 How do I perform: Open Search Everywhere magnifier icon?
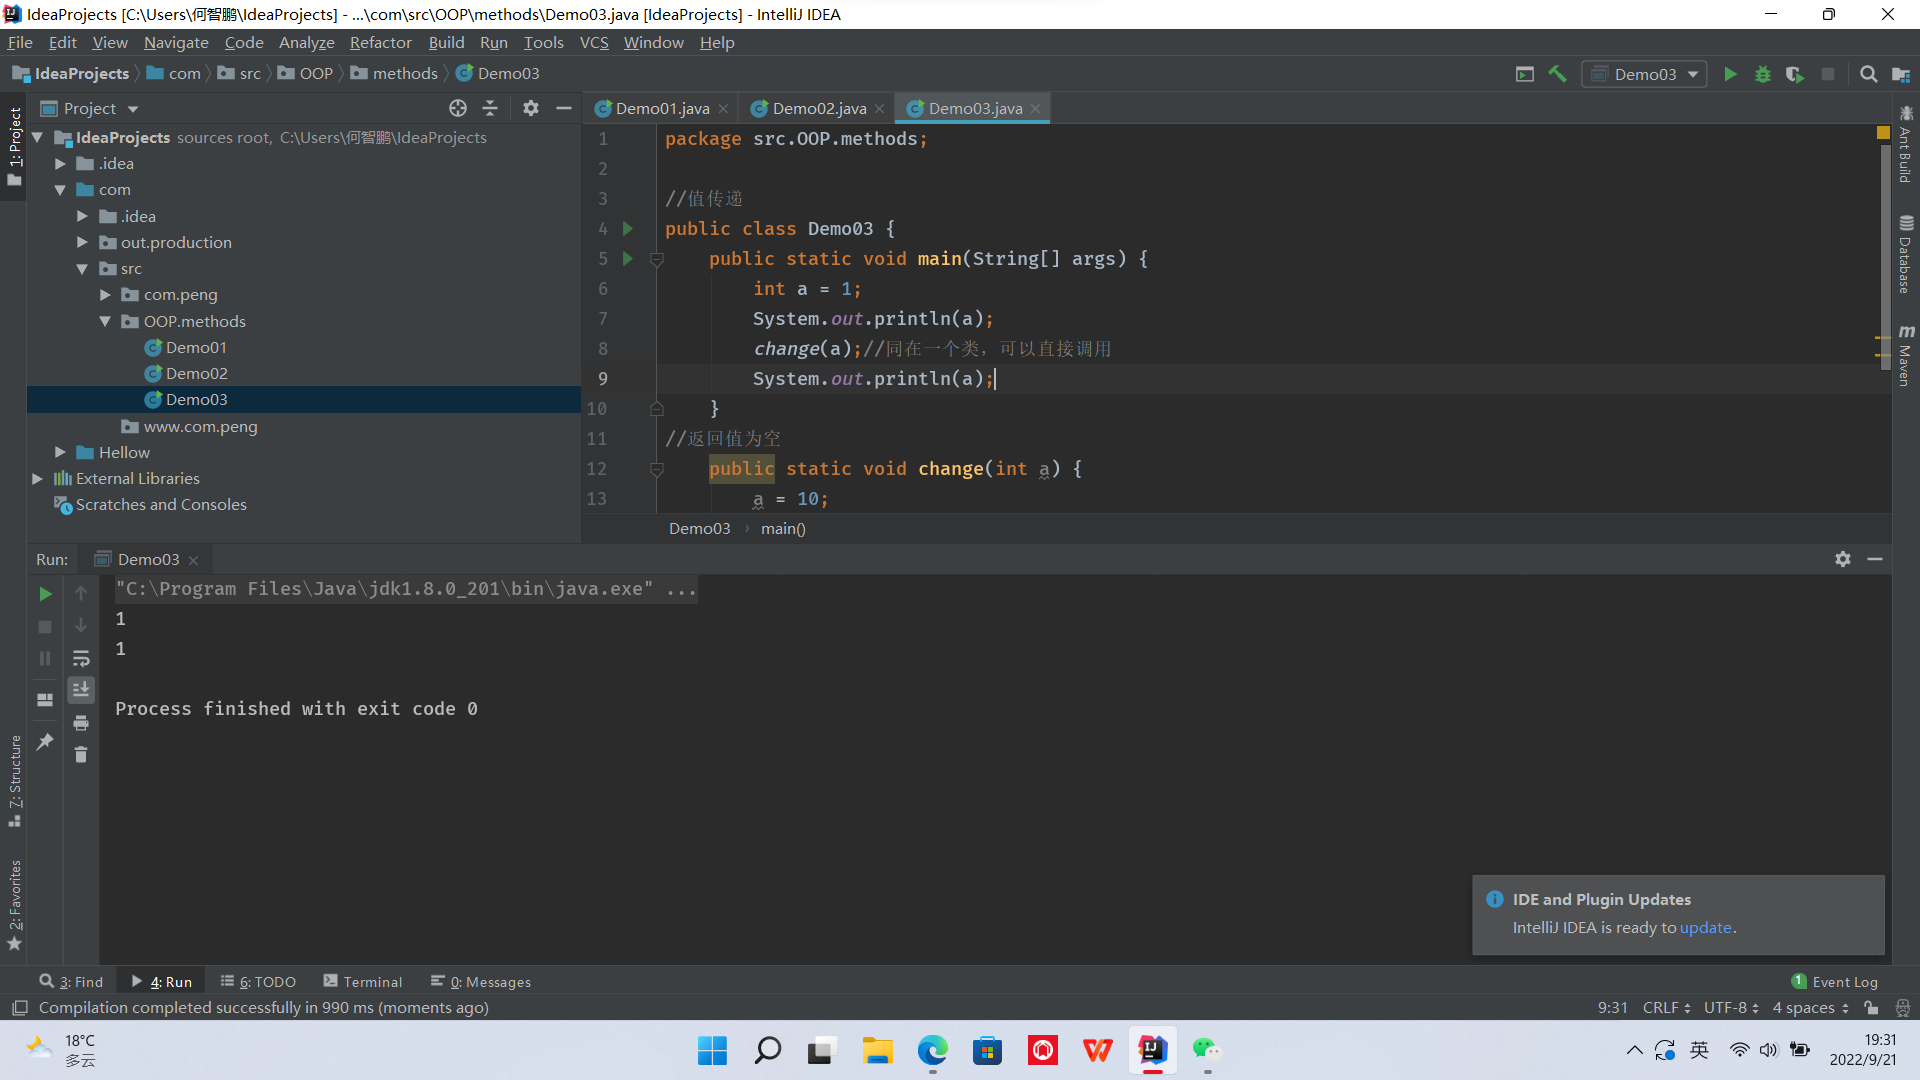coord(1868,74)
